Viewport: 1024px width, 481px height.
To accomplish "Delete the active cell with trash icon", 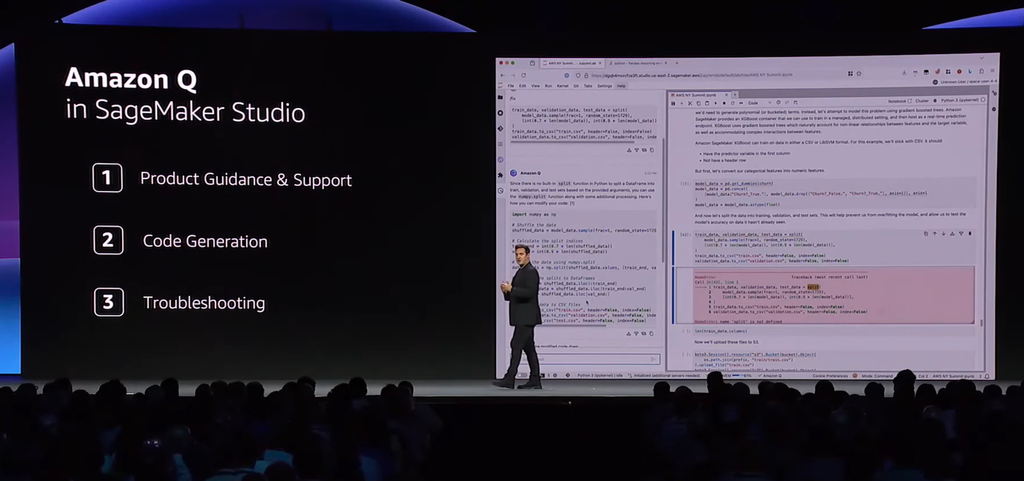I will pos(970,234).
